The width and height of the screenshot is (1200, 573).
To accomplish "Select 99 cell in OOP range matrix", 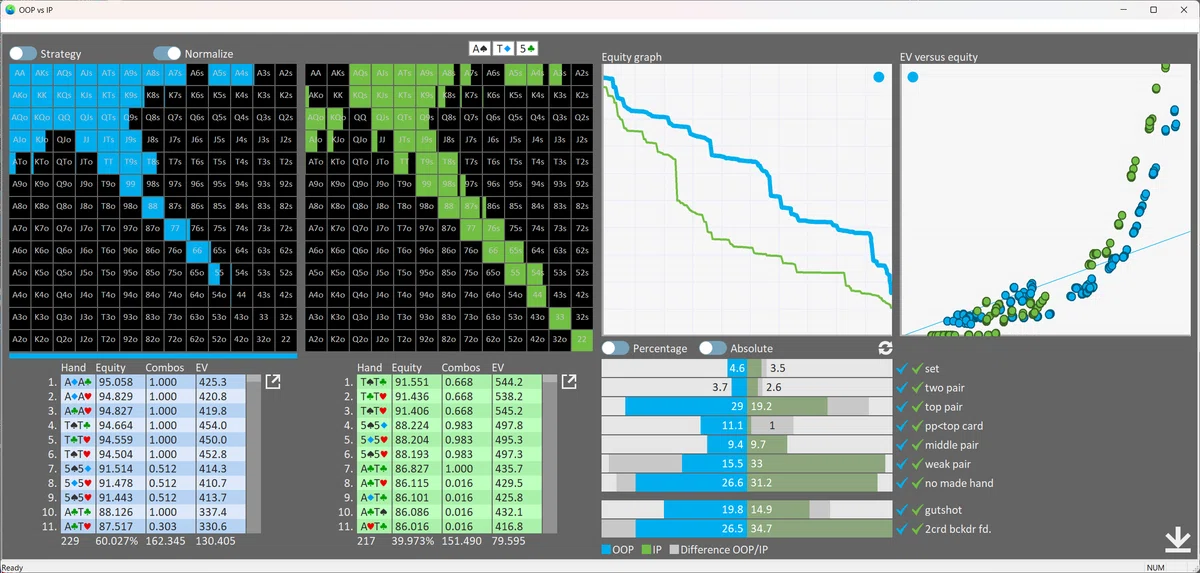I will point(130,184).
